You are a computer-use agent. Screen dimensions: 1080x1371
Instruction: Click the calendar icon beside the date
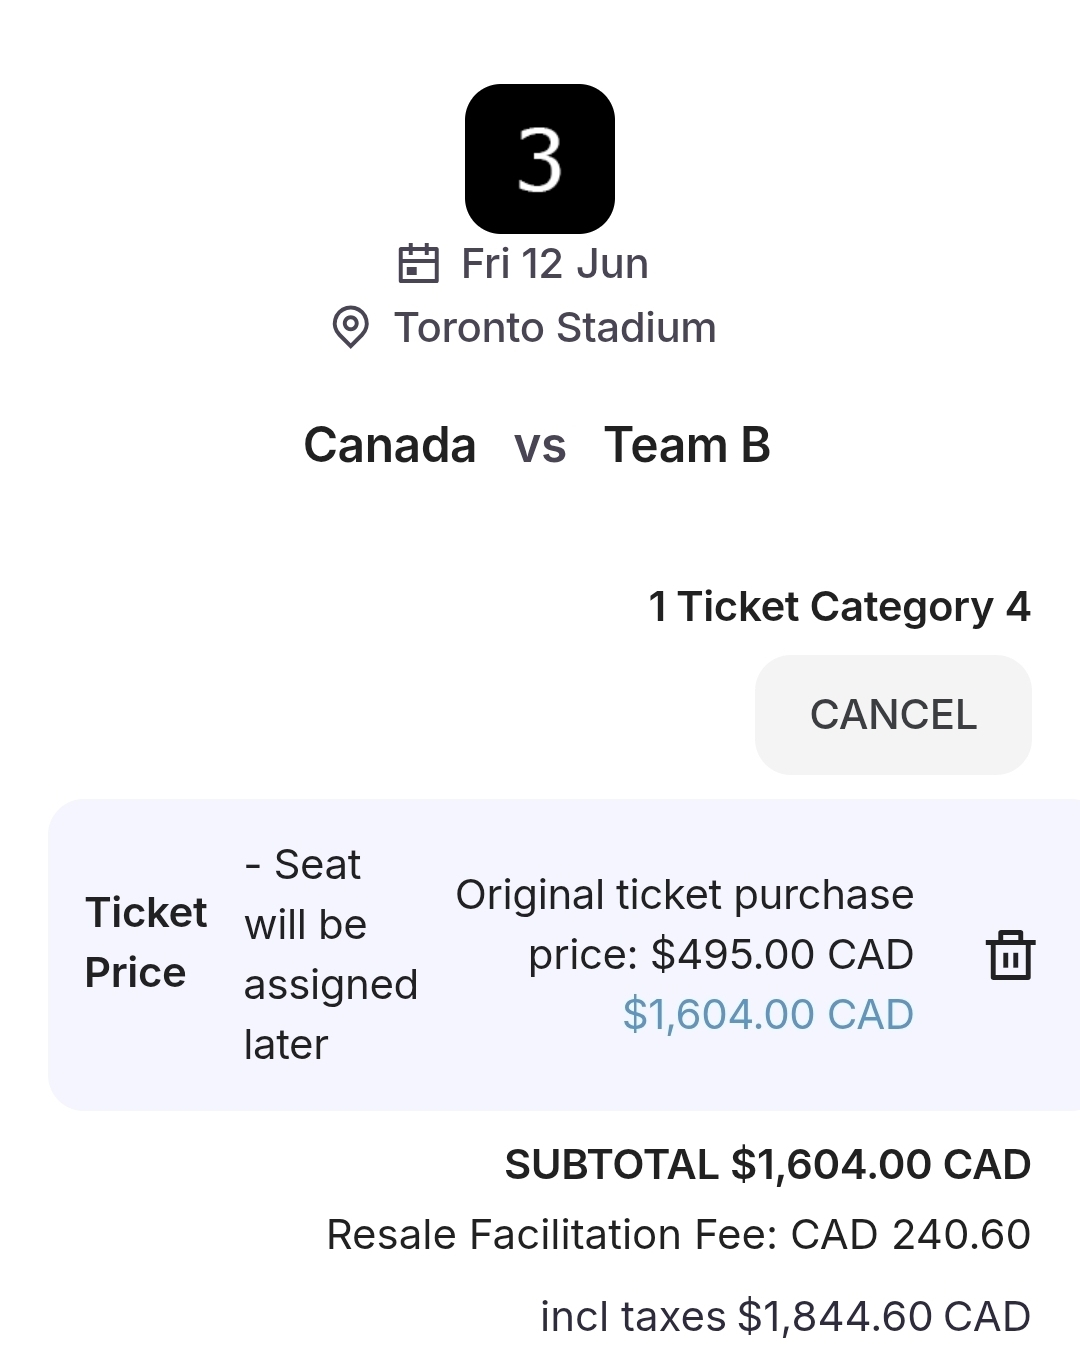click(x=418, y=264)
